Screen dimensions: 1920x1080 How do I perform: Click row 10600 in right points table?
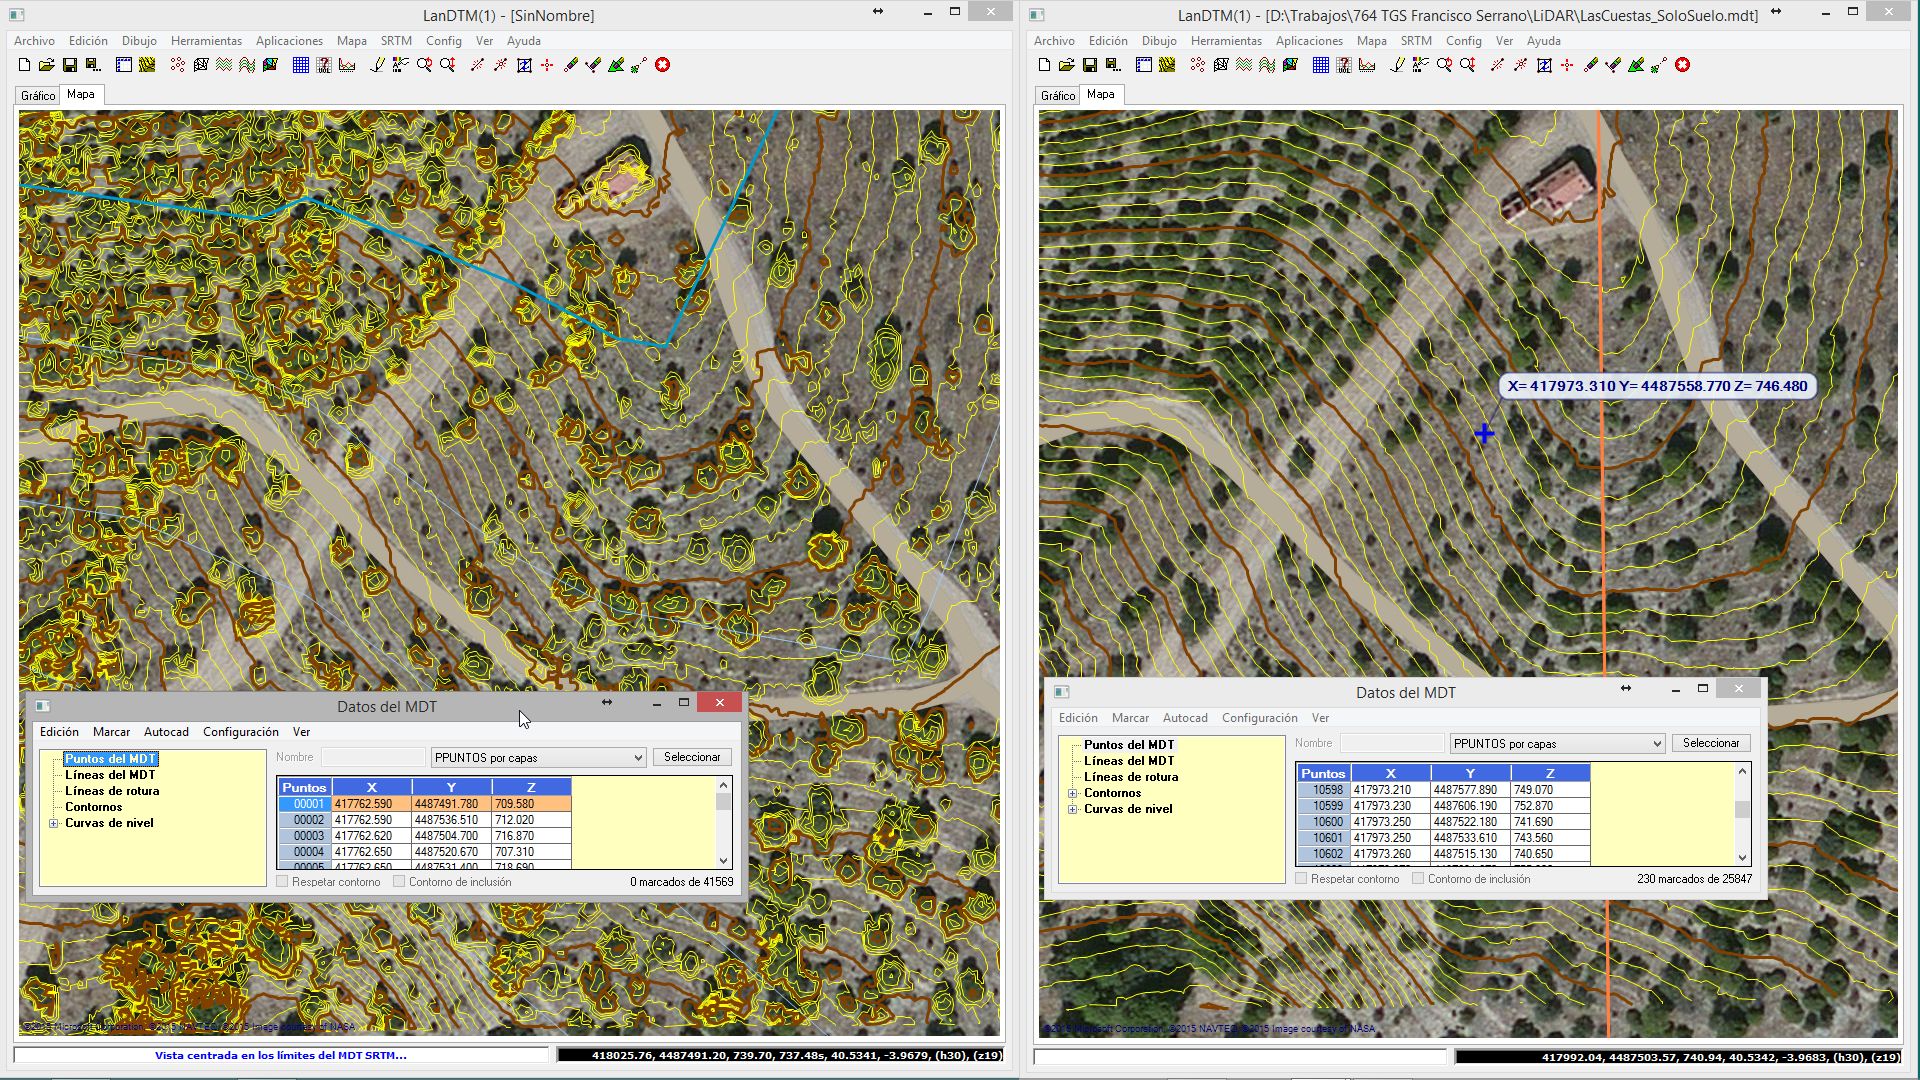pyautogui.click(x=1443, y=822)
